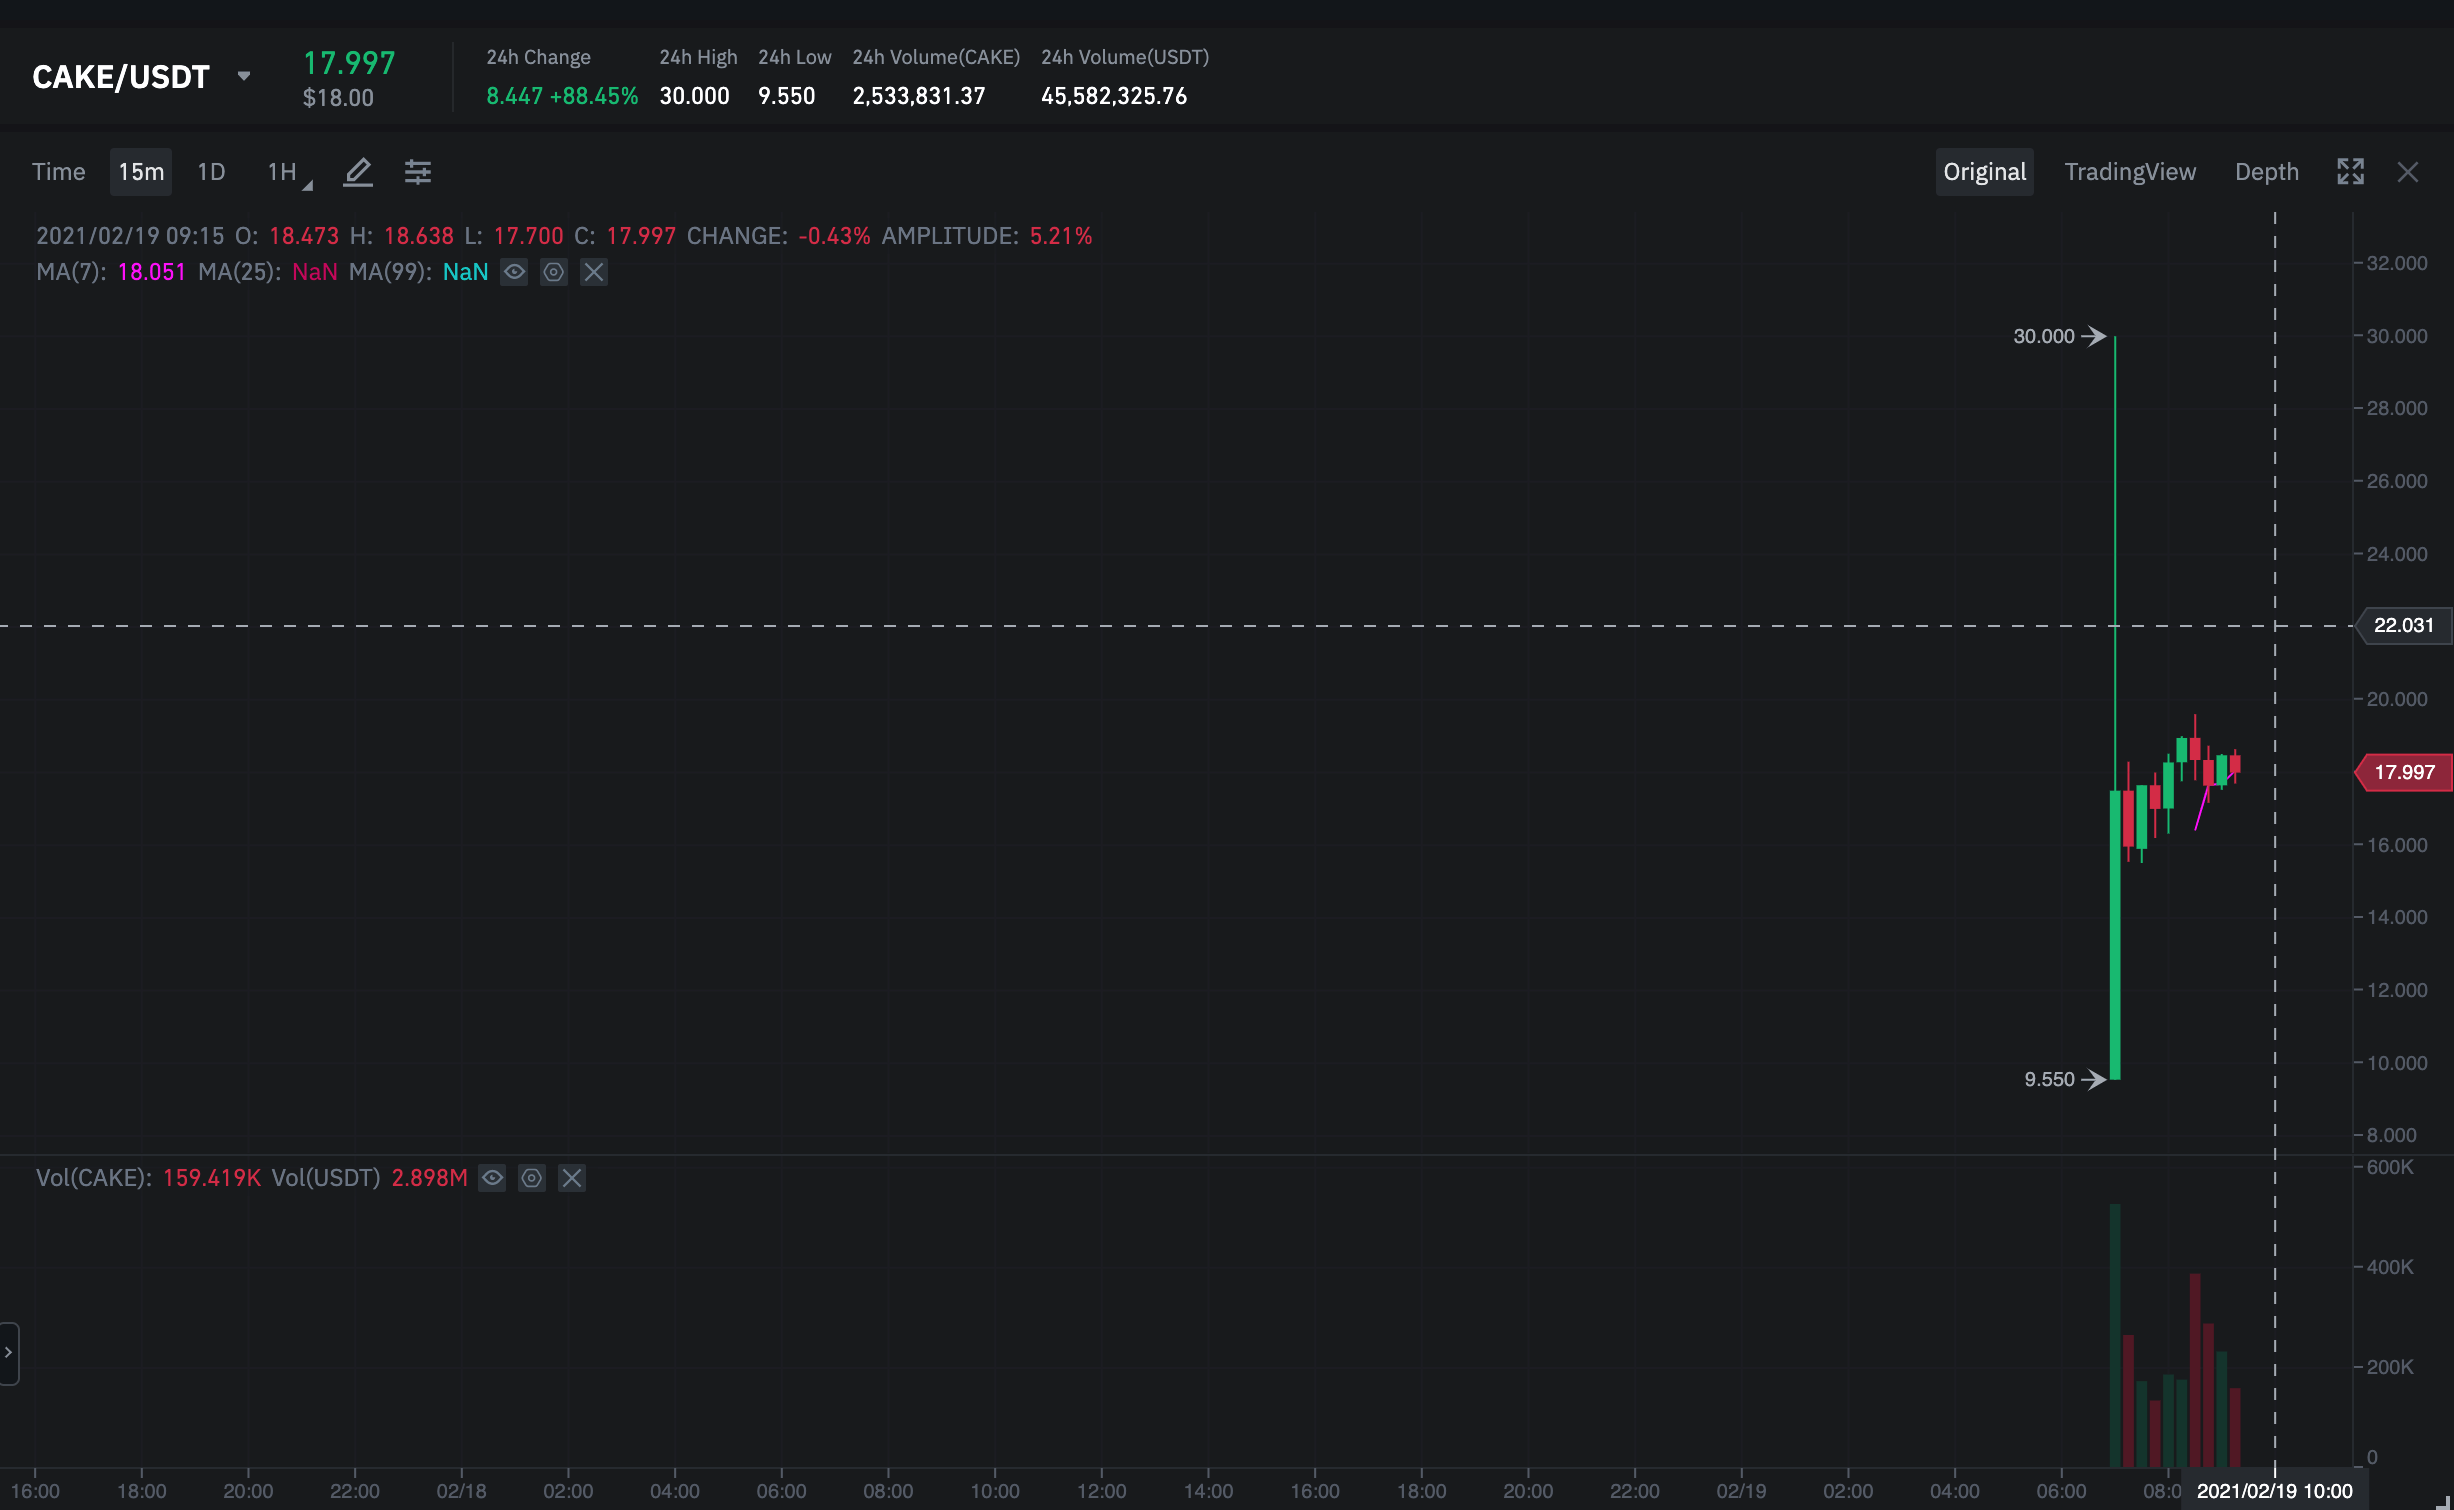The height and width of the screenshot is (1510, 2454).
Task: Click the 9.550 low marker label
Action: click(x=2049, y=1079)
